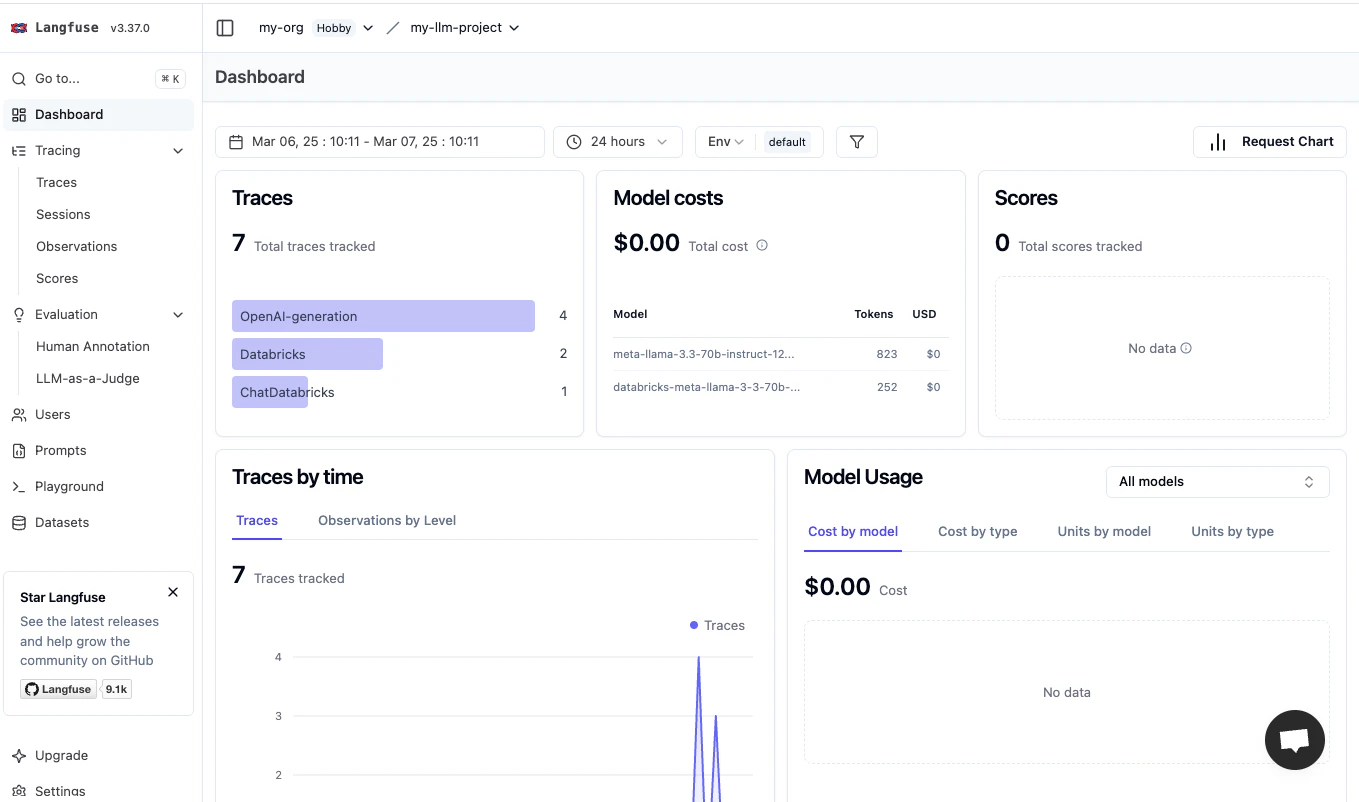Dismiss the Star Langfuse card

click(173, 593)
